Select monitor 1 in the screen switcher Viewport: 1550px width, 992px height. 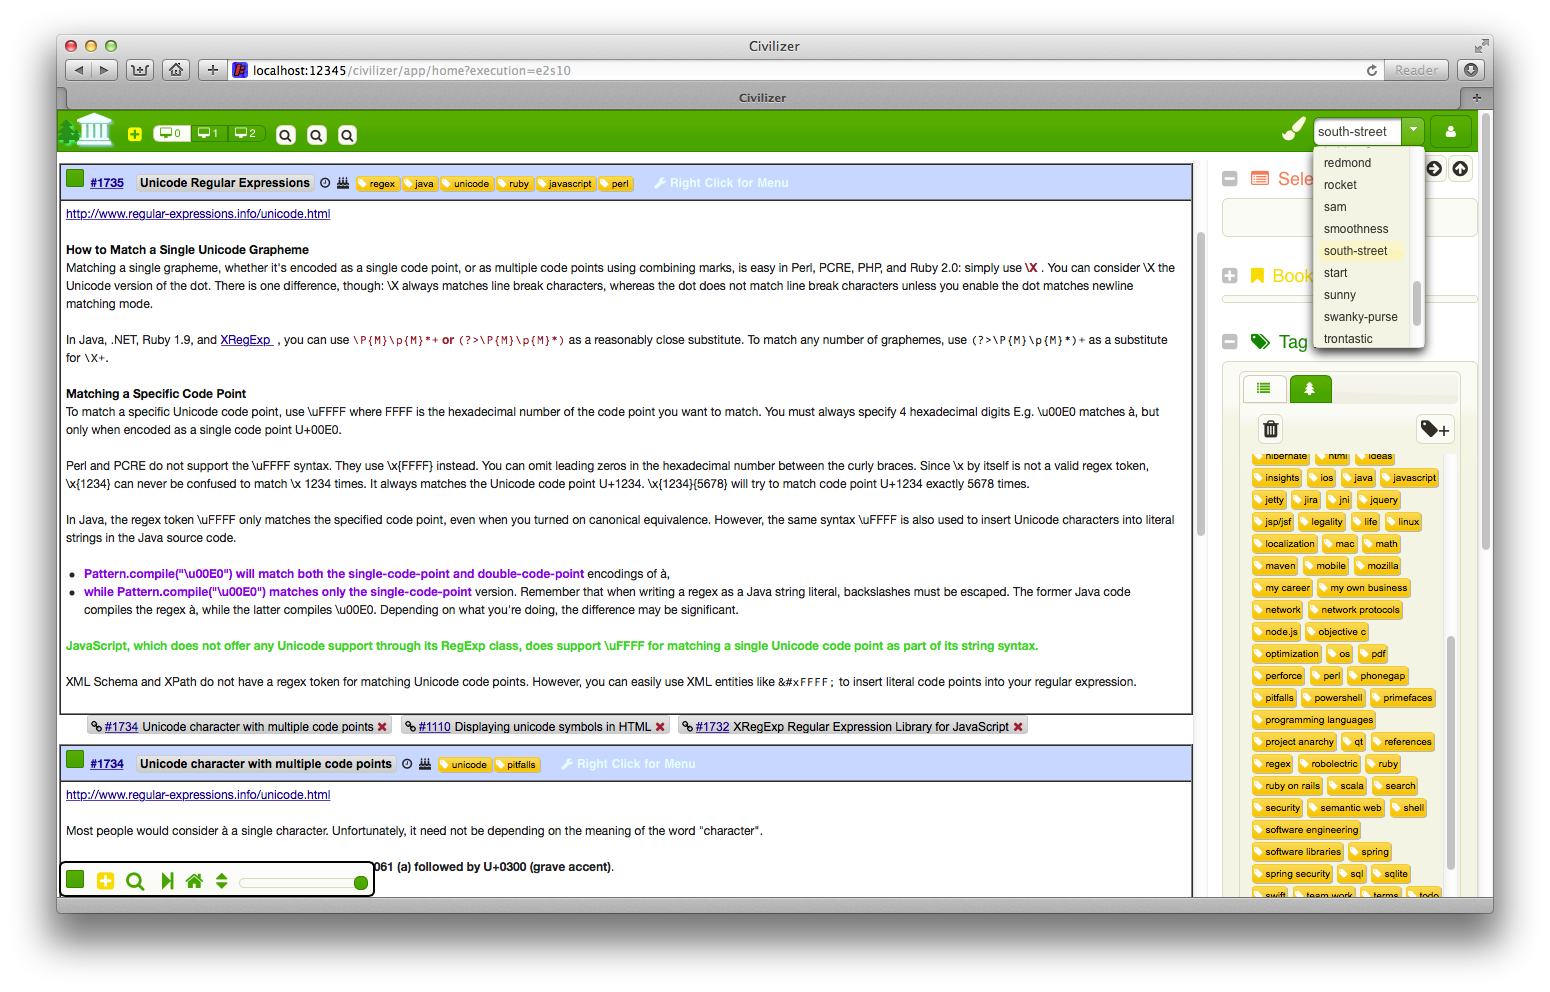208,132
